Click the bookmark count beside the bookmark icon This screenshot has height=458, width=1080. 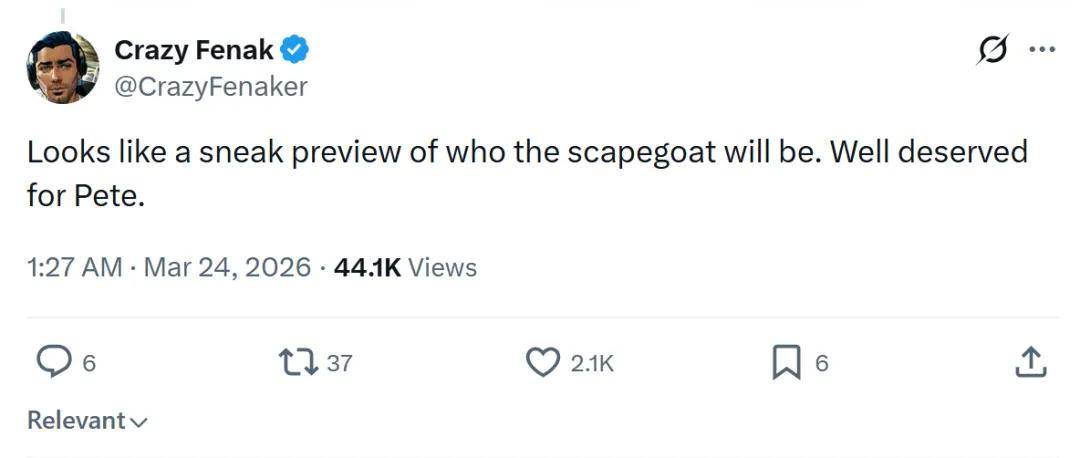(x=821, y=363)
